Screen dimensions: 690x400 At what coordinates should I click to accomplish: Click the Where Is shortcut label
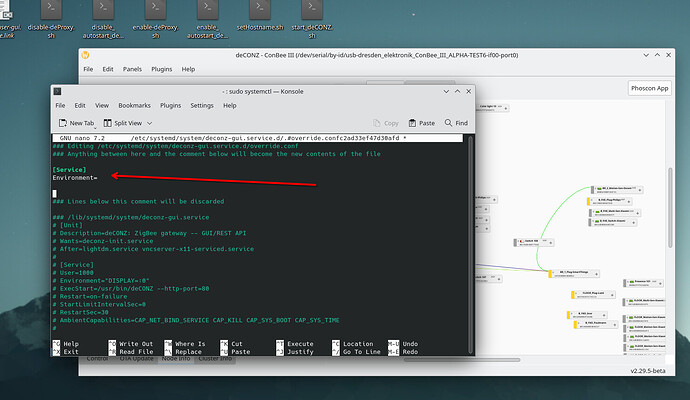point(190,344)
